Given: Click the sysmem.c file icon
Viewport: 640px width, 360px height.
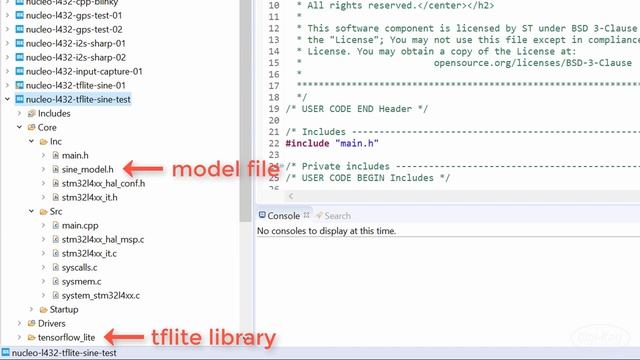Looking at the screenshot, I should 56,282.
